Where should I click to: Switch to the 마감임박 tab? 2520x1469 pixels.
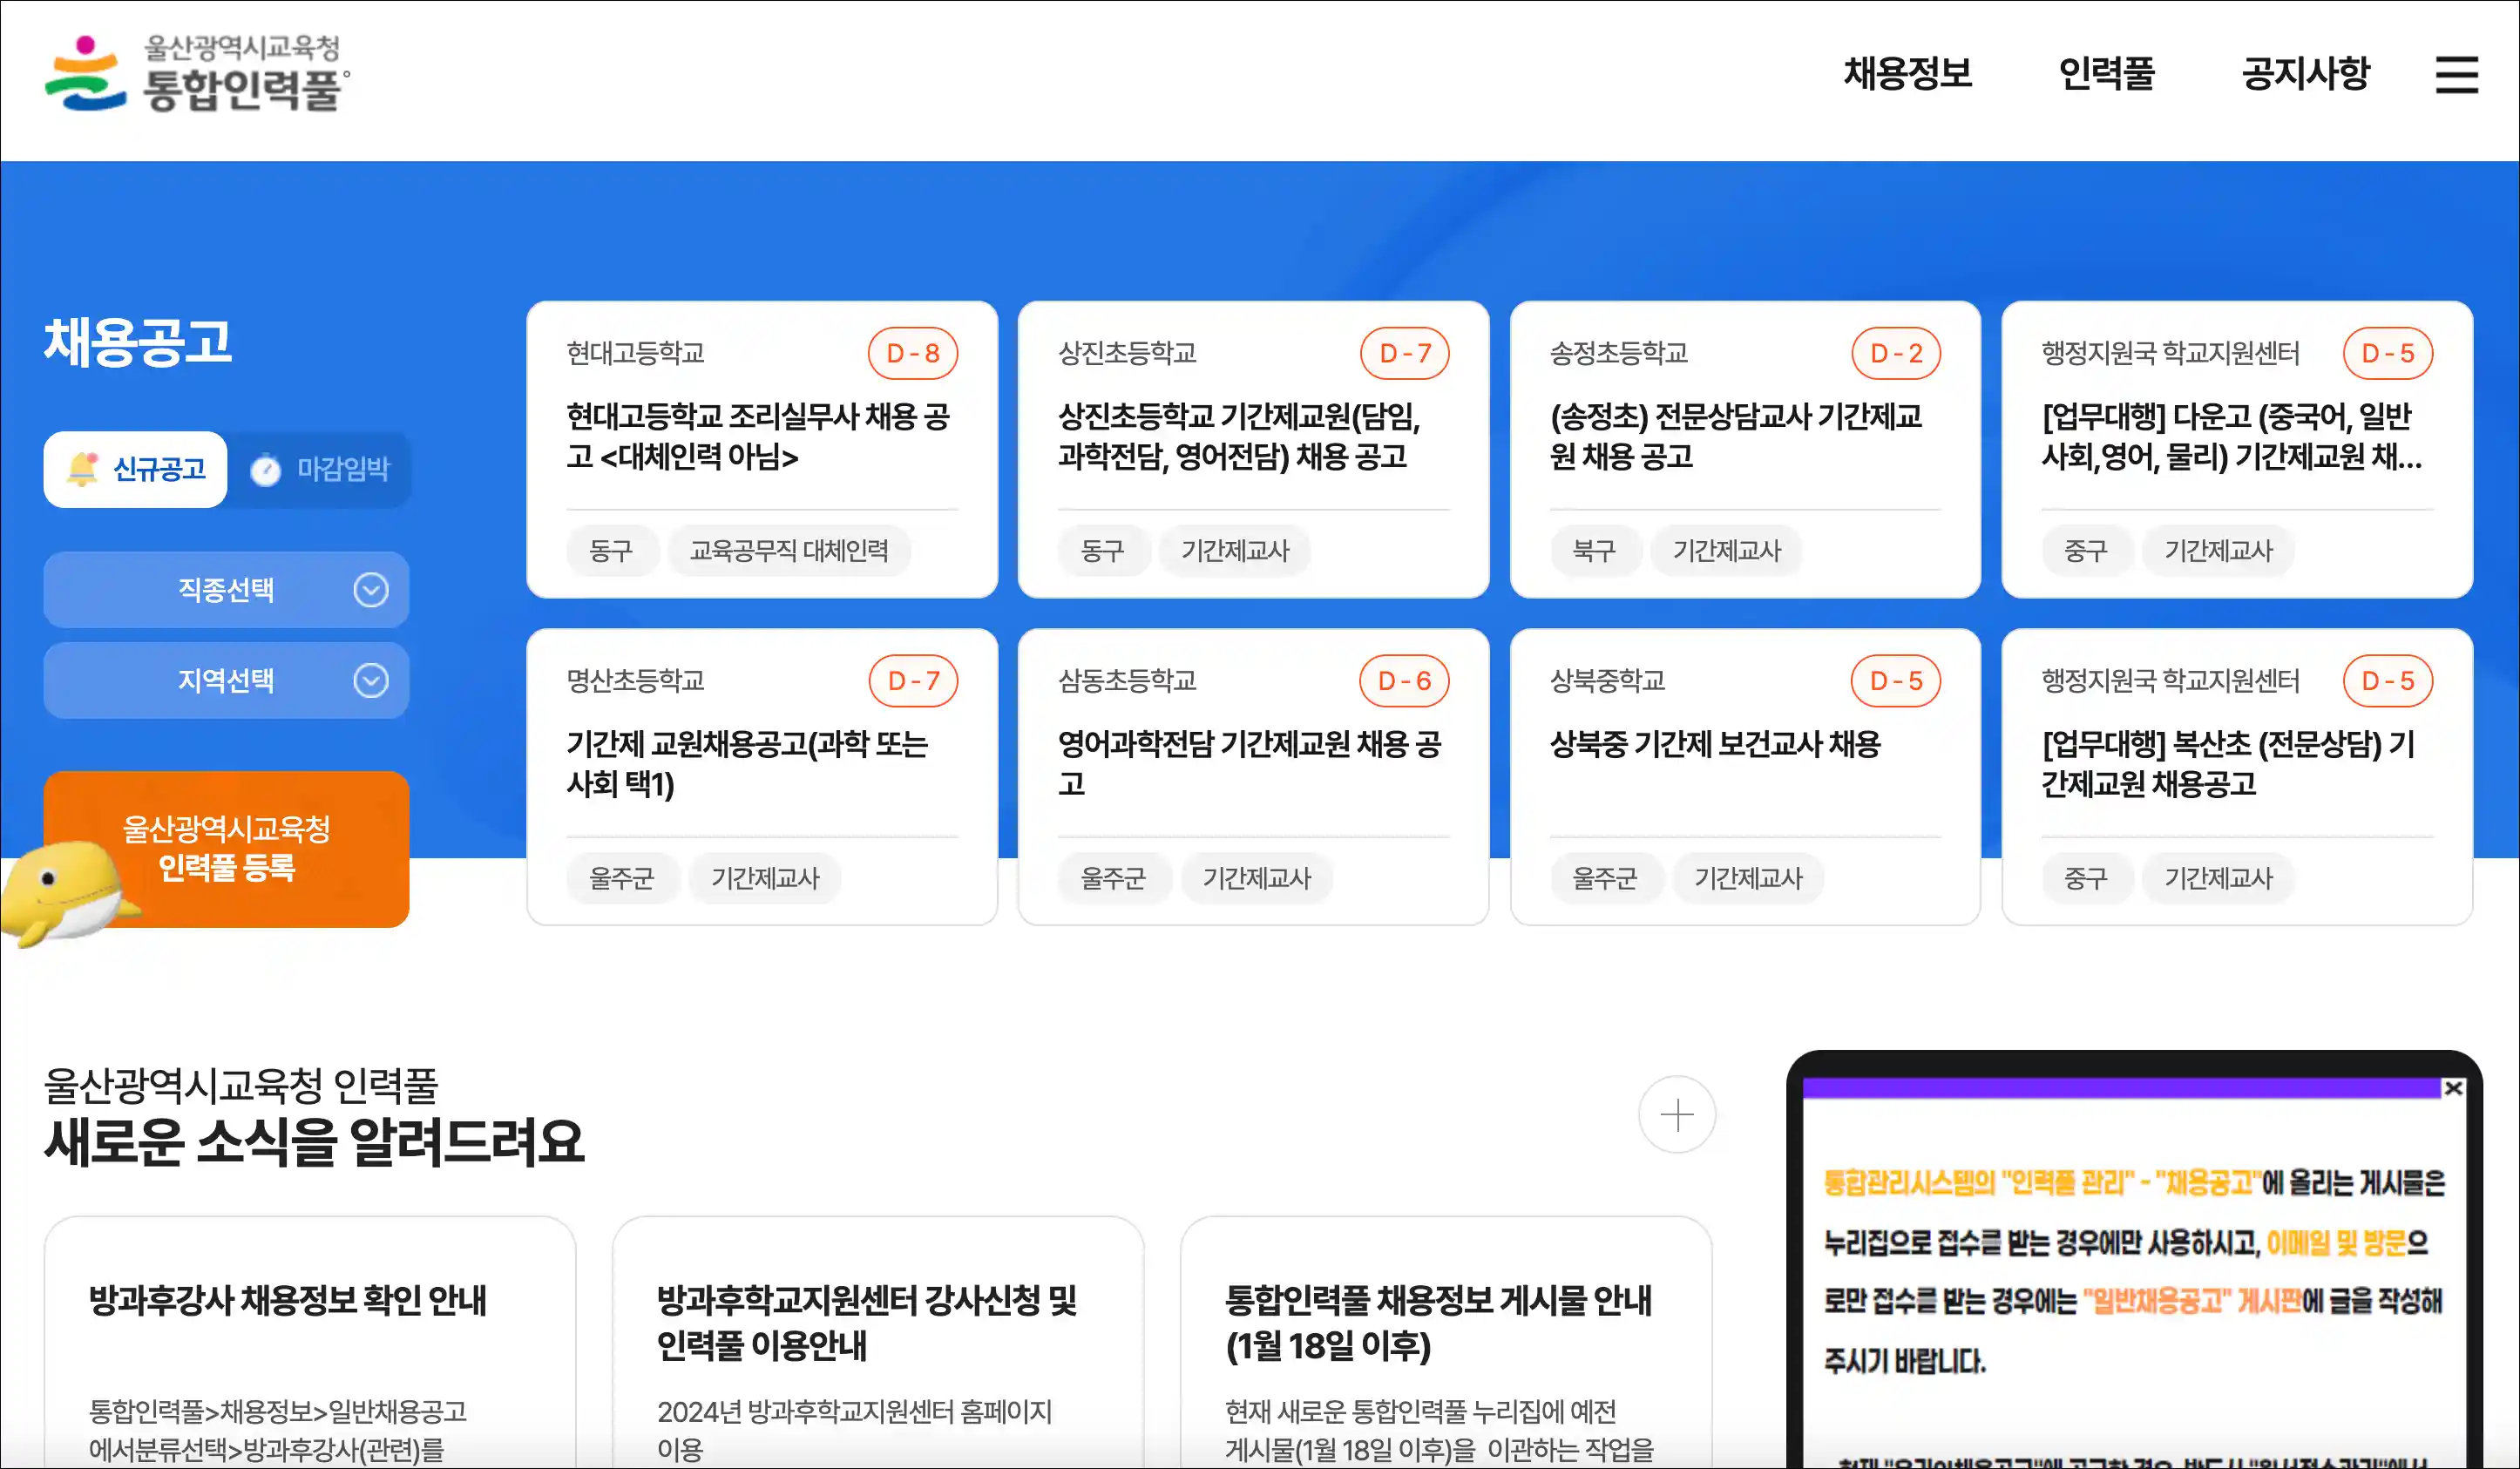pyautogui.click(x=320, y=469)
